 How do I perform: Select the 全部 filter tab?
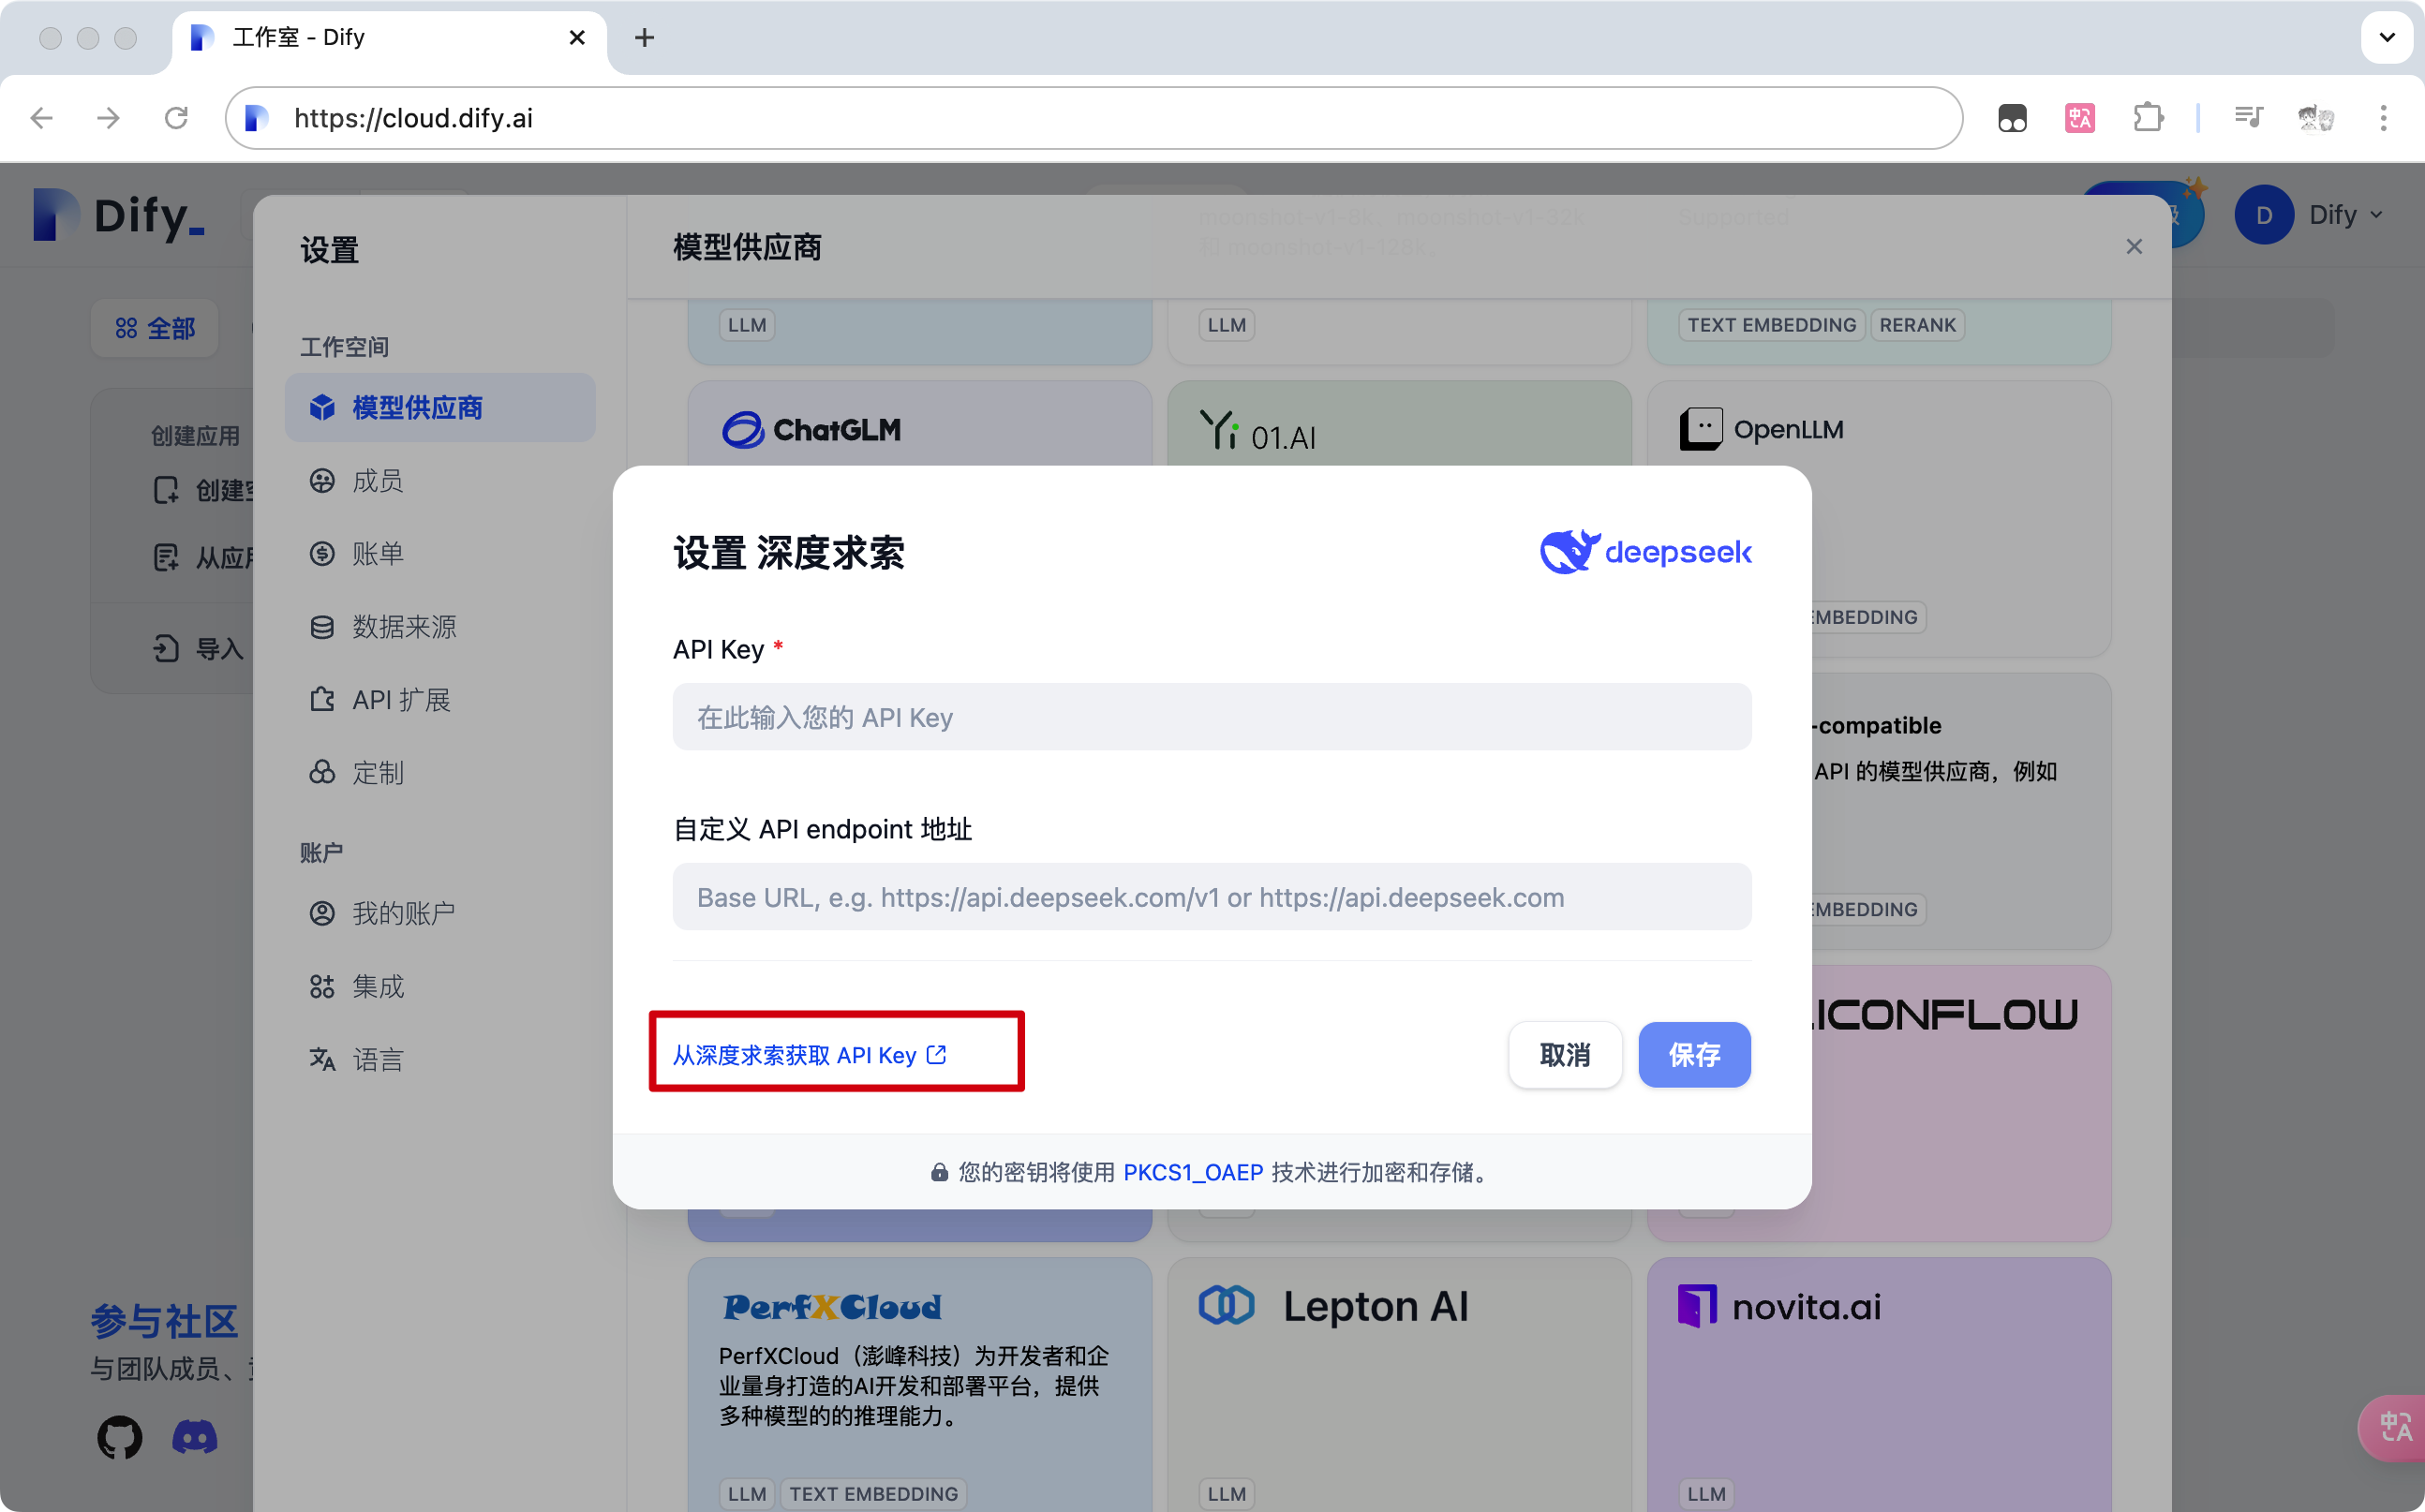tap(154, 327)
